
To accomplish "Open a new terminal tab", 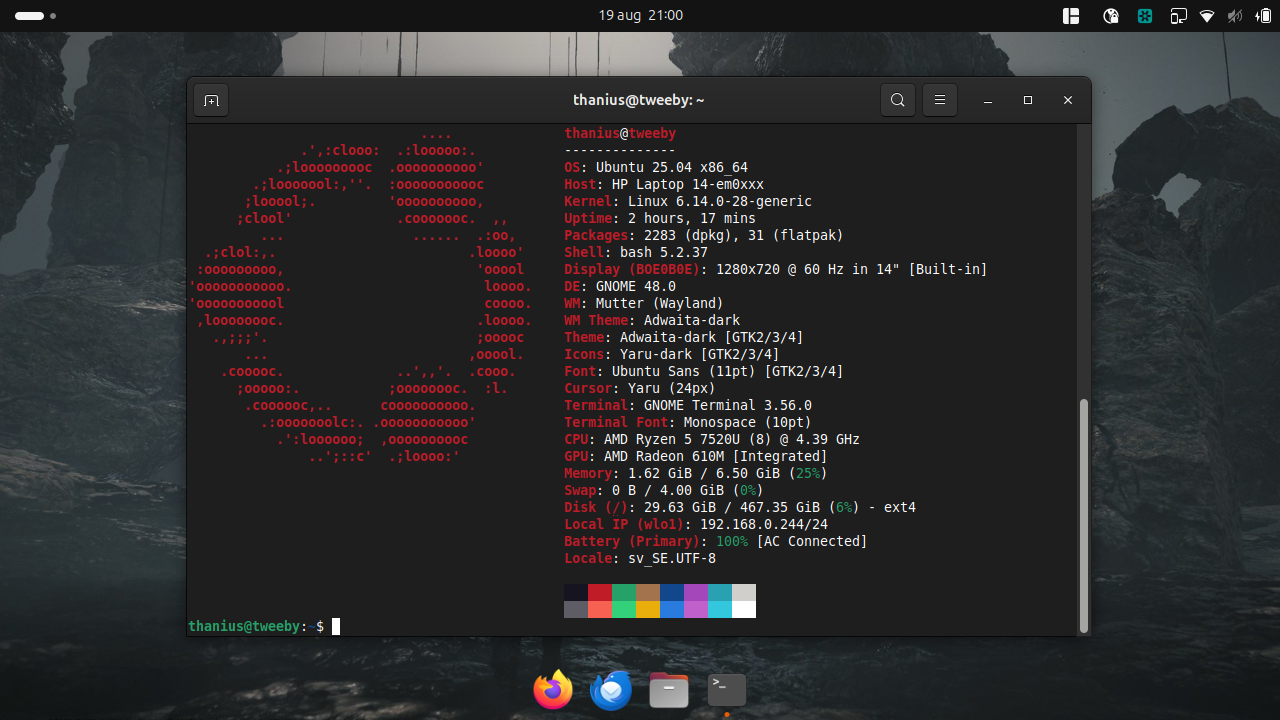I will tap(211, 100).
